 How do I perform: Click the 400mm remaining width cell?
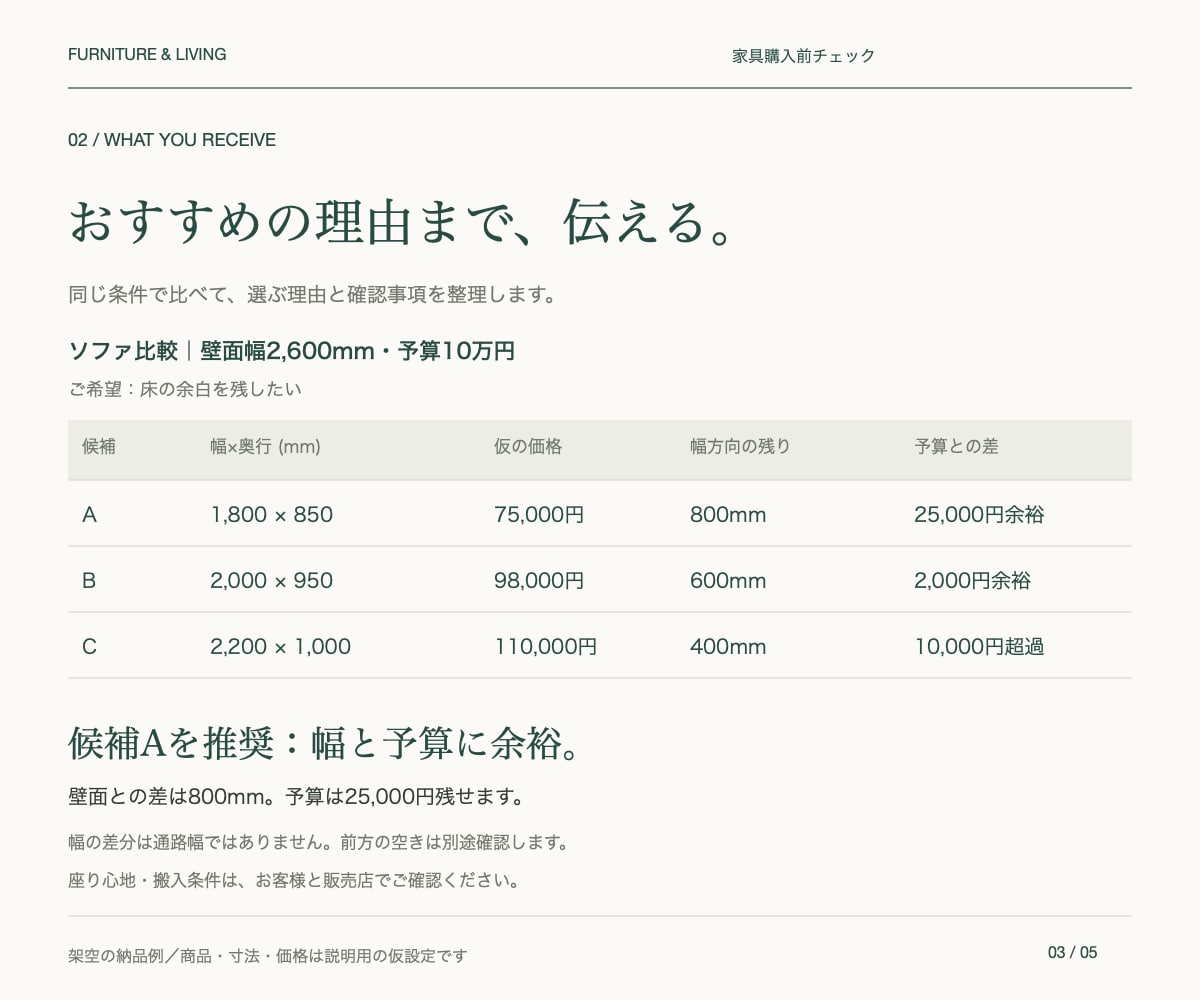pyautogui.click(x=728, y=646)
